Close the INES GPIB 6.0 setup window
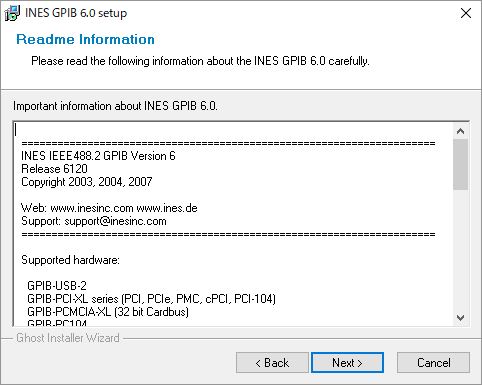Viewport: 482px width, 385px height. pyautogui.click(x=465, y=13)
